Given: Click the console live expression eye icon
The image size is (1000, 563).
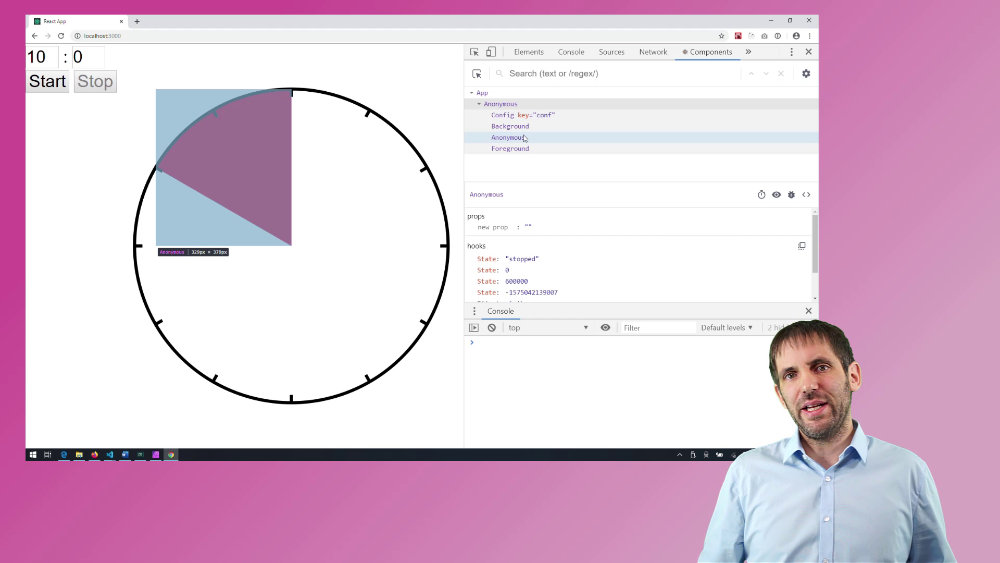Looking at the screenshot, I should click(605, 328).
